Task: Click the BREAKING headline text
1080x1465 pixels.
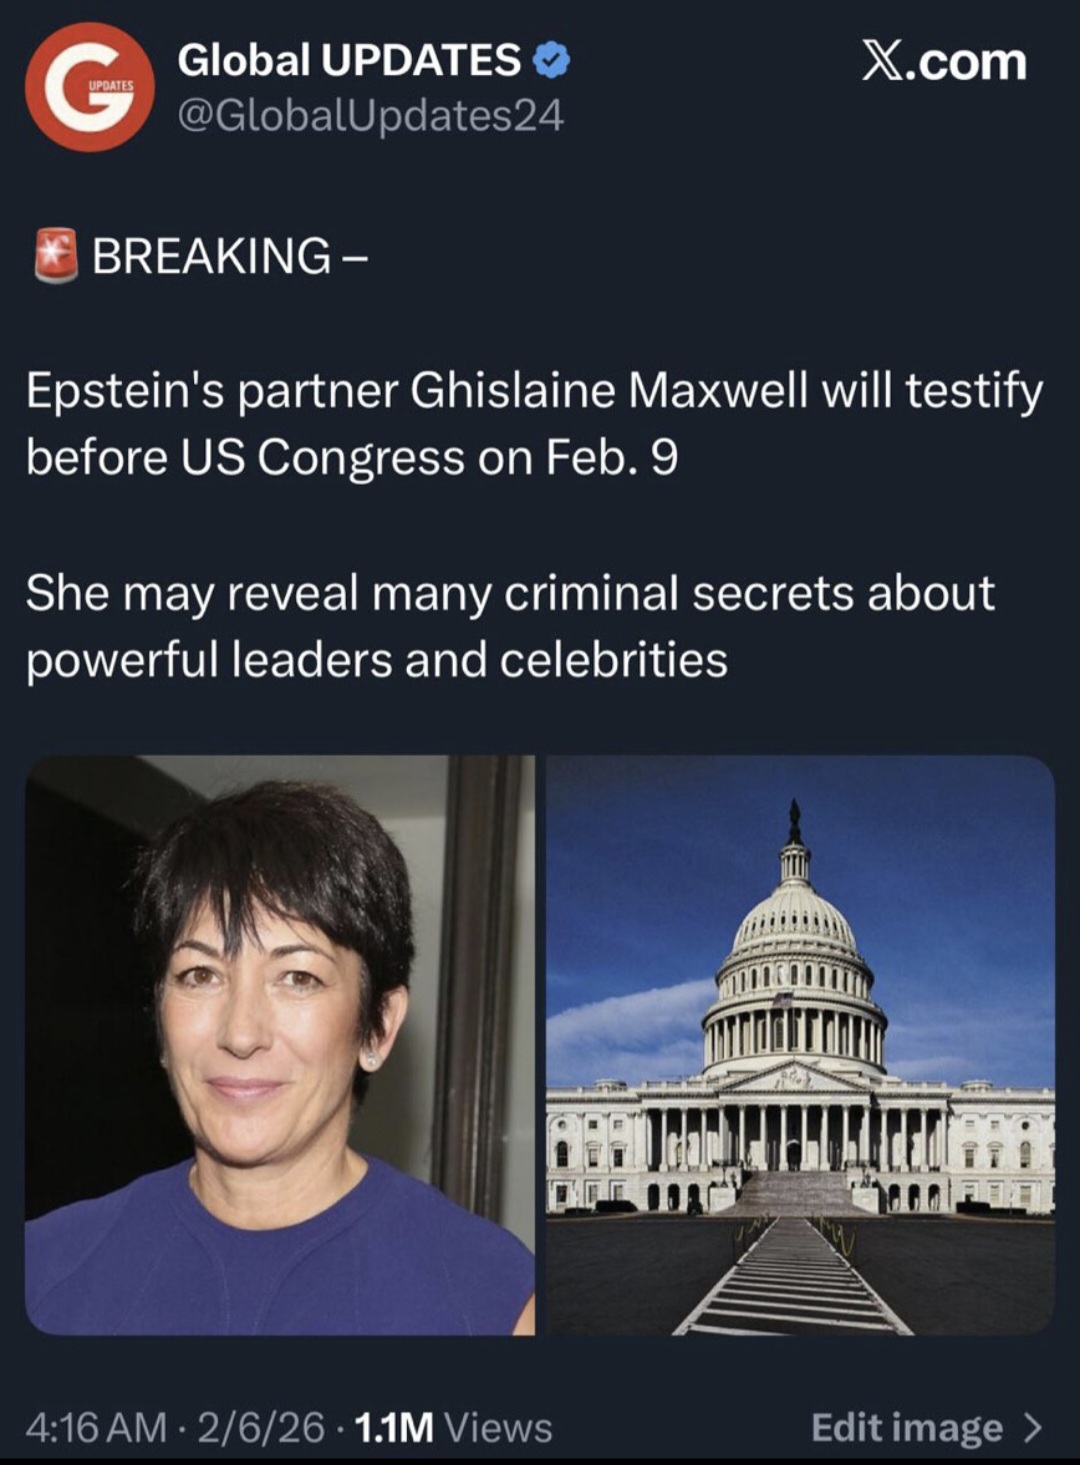Action: pos(211,256)
